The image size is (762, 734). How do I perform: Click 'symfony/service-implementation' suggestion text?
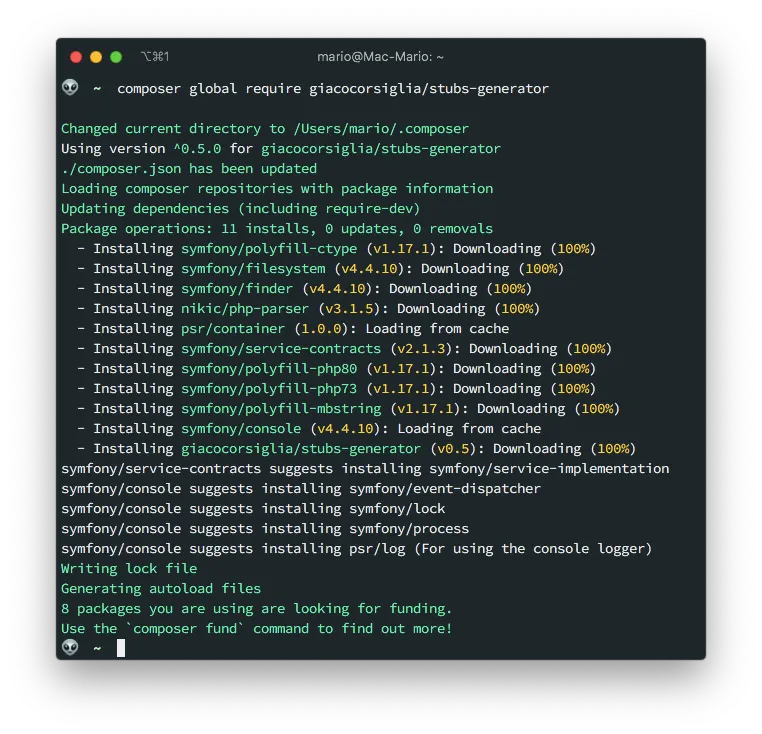coord(549,469)
